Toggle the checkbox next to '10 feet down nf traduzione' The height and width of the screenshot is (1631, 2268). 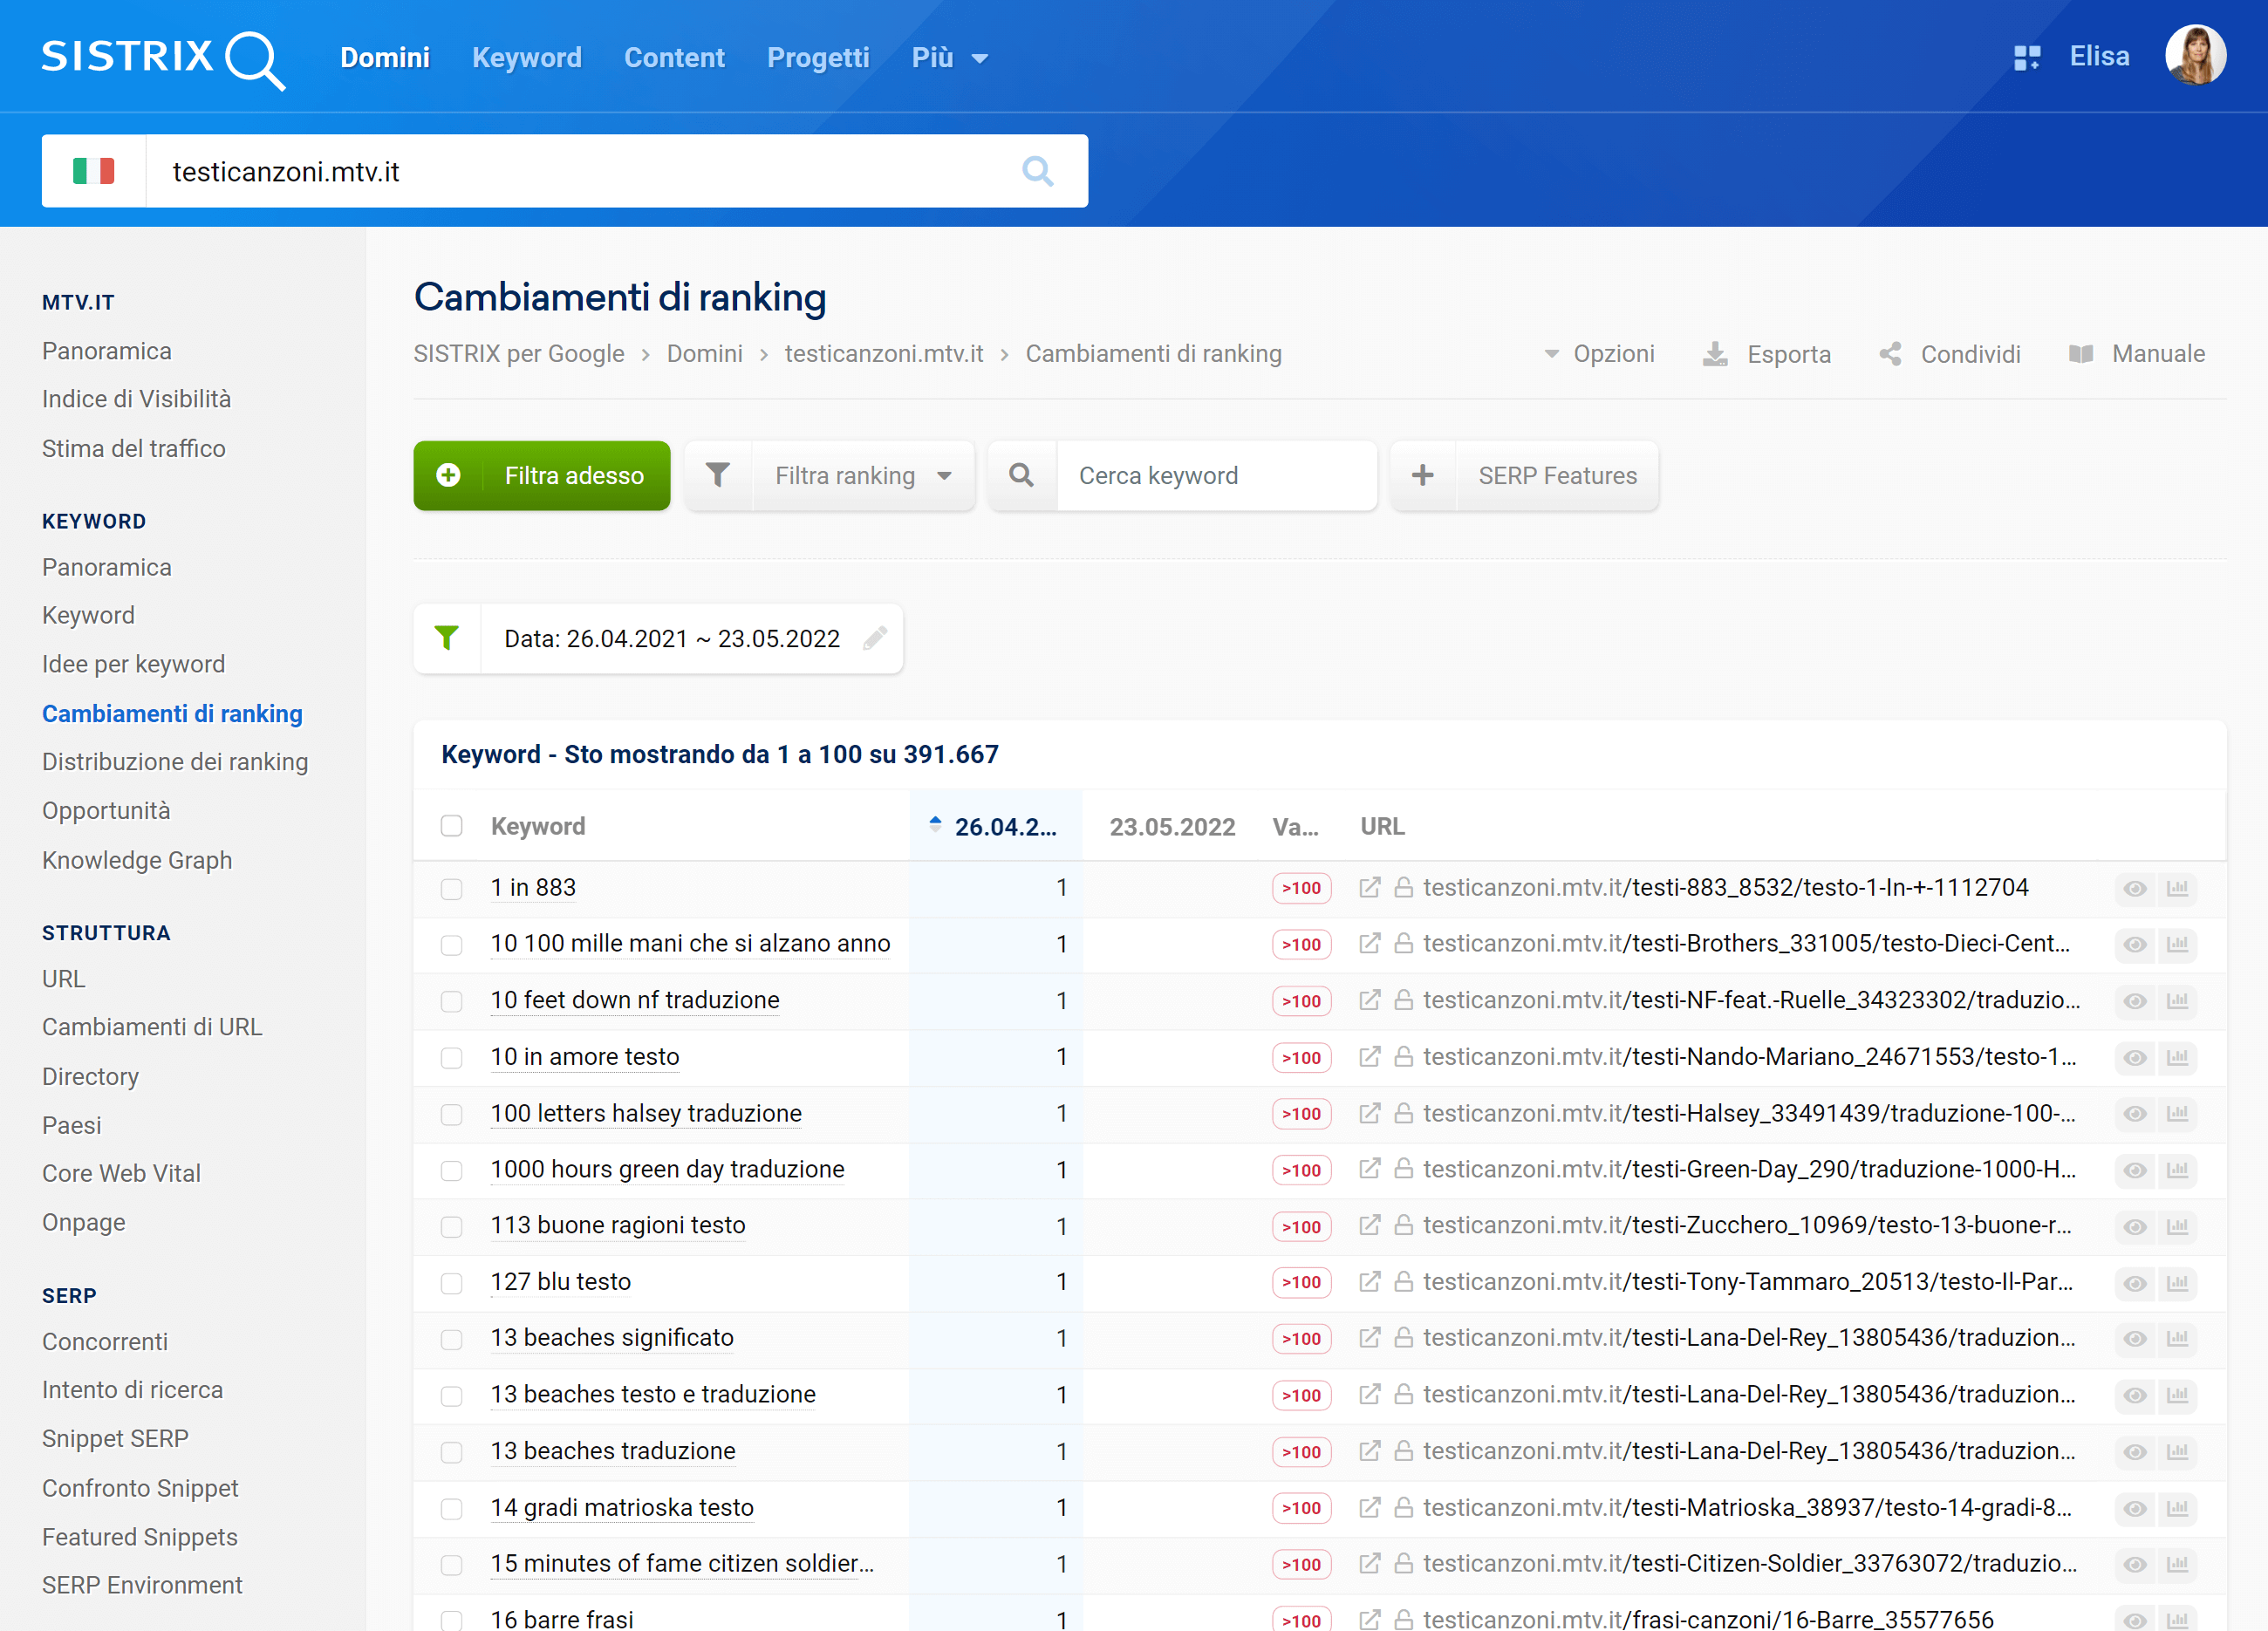click(454, 1000)
